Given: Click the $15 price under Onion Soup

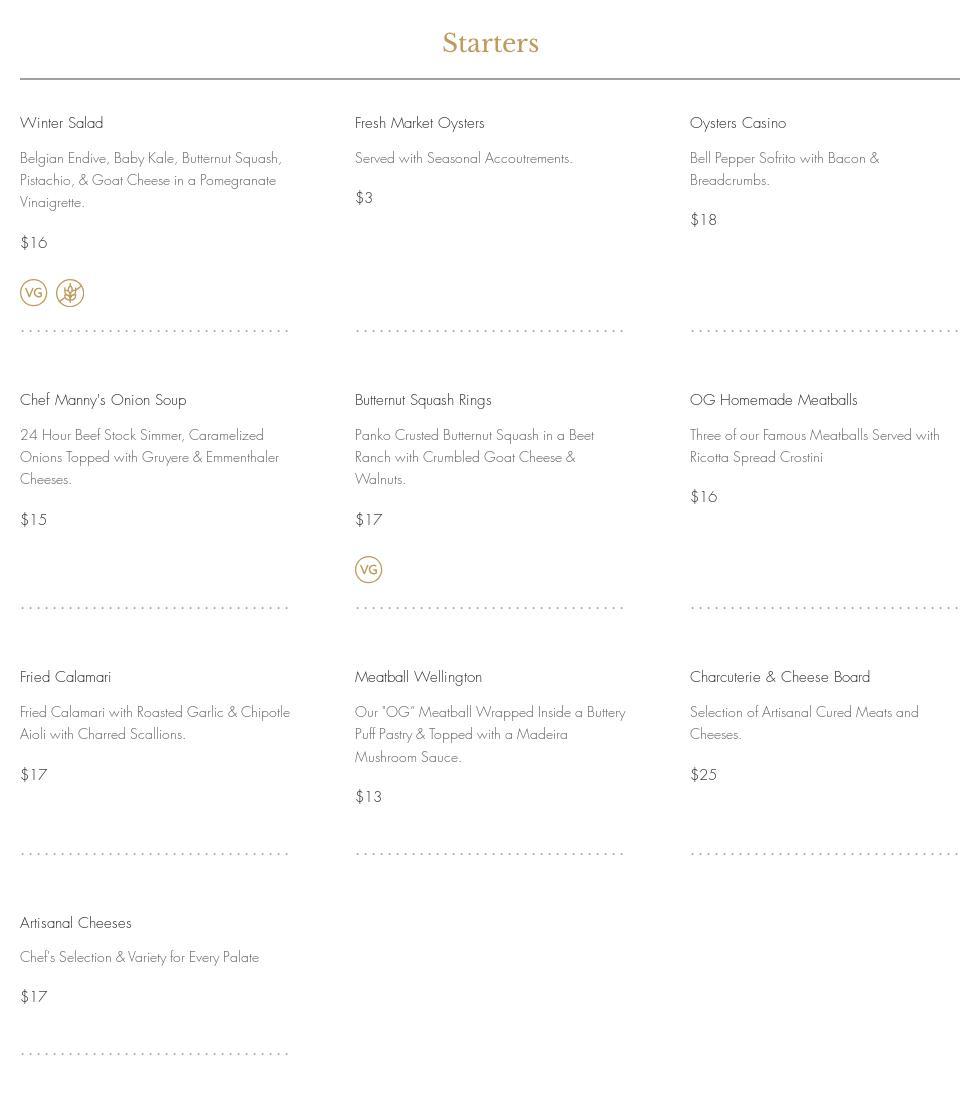Looking at the screenshot, I should (x=34, y=520).
